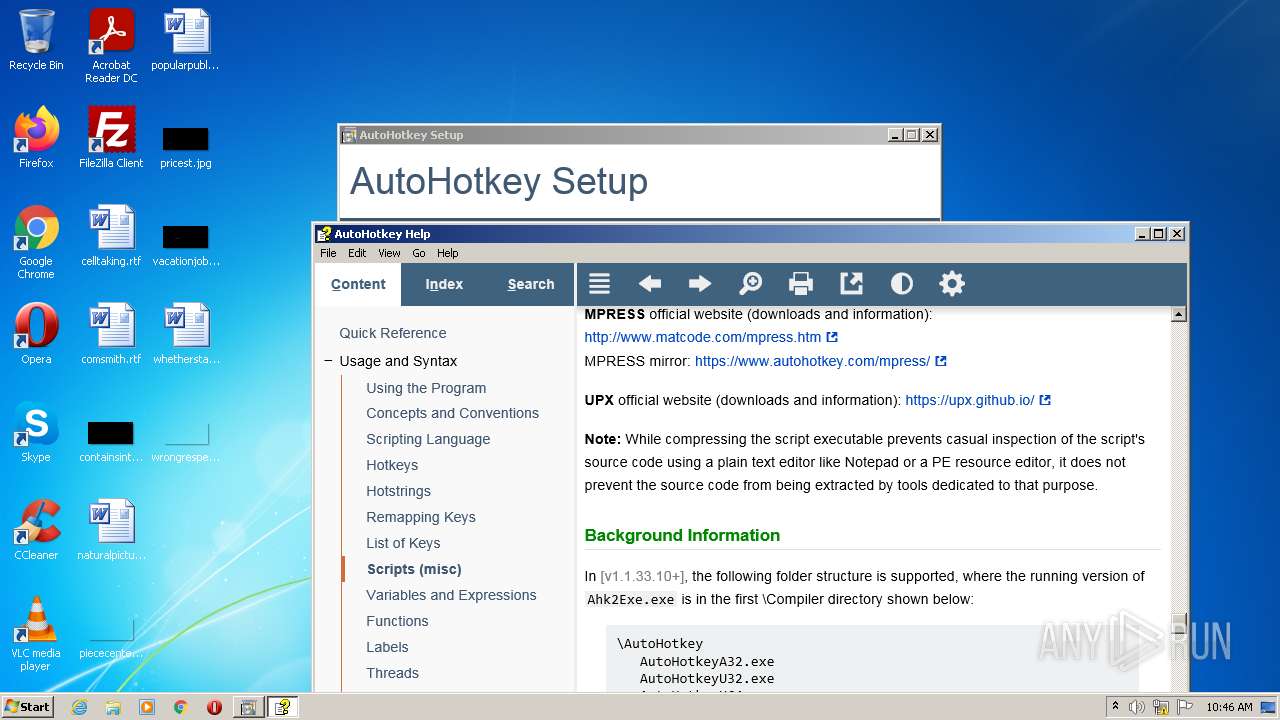Open the Using the Program topic
This screenshot has height=720, width=1280.
tap(426, 388)
